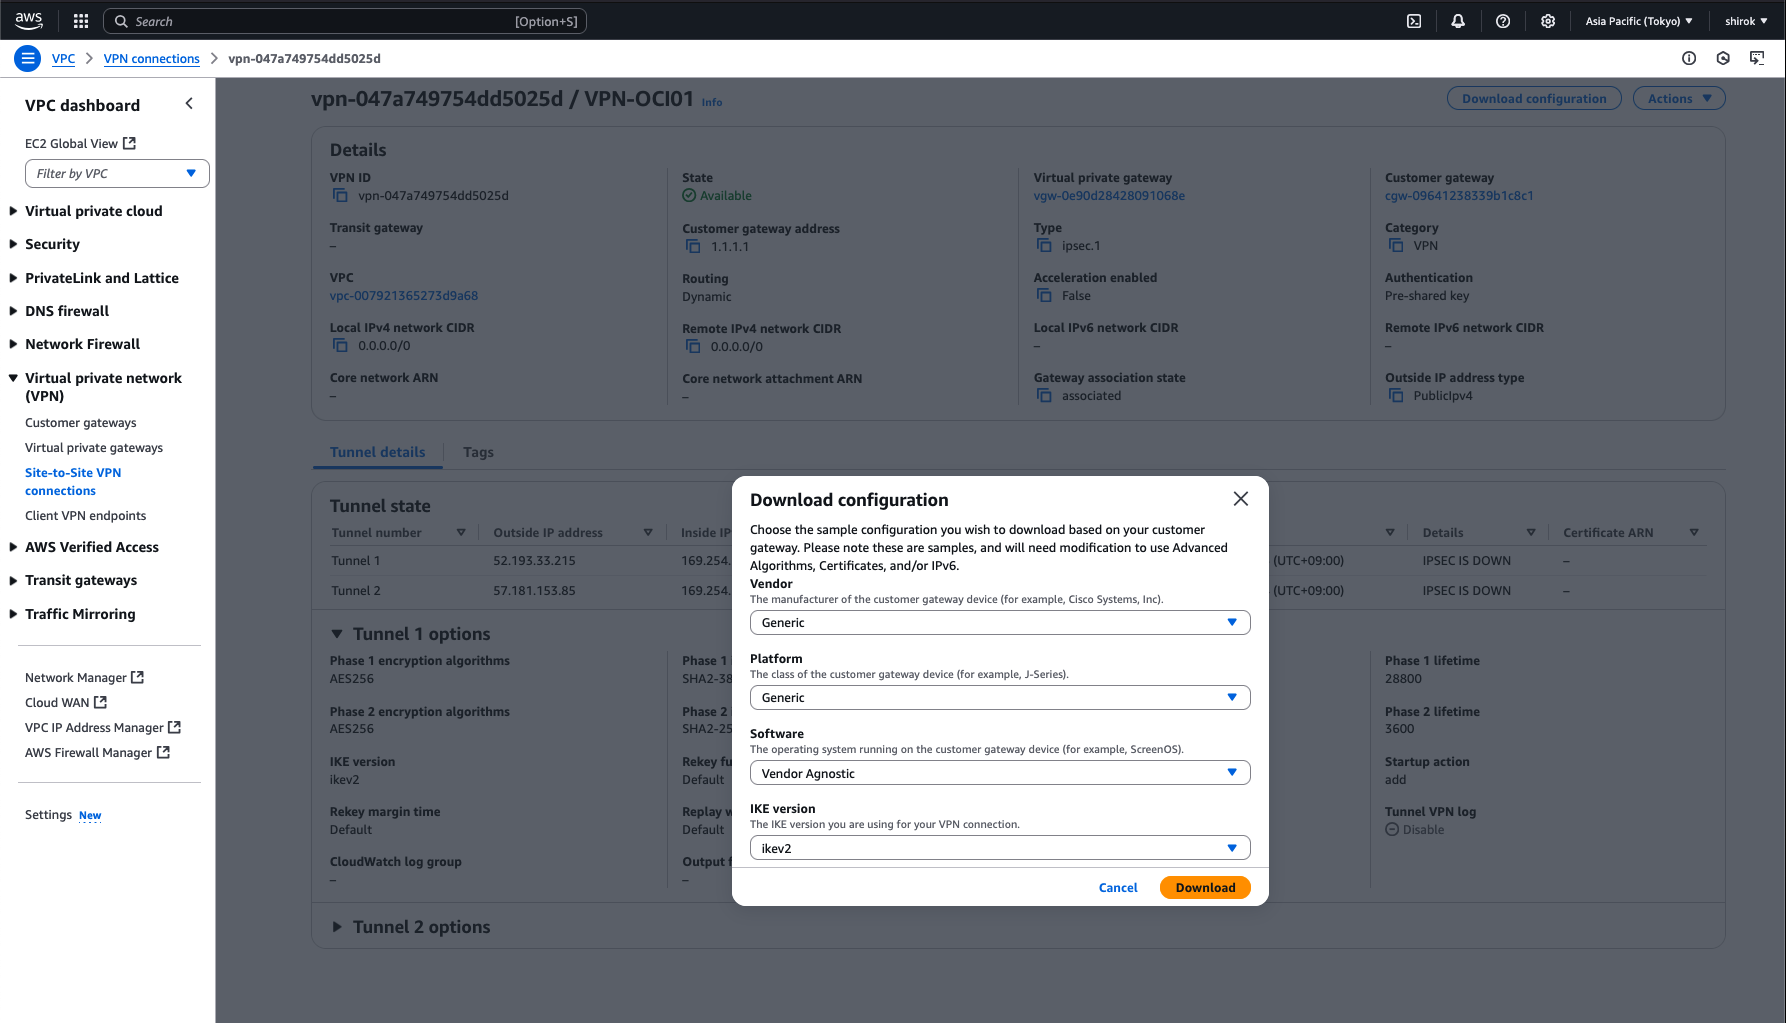Click the help question mark icon

click(1503, 20)
